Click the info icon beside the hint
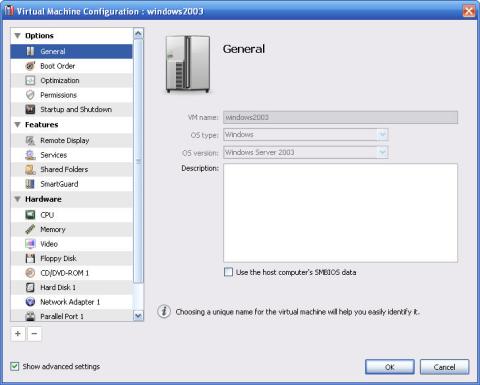This screenshot has width=480, height=385. [164, 312]
